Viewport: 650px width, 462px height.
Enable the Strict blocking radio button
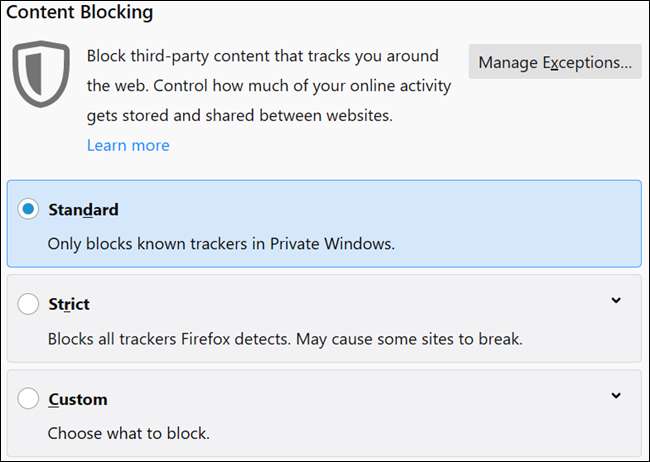coord(29,304)
